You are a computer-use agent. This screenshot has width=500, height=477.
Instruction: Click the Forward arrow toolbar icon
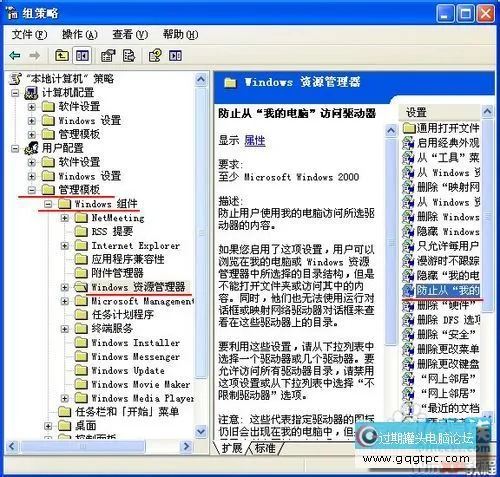(34, 55)
